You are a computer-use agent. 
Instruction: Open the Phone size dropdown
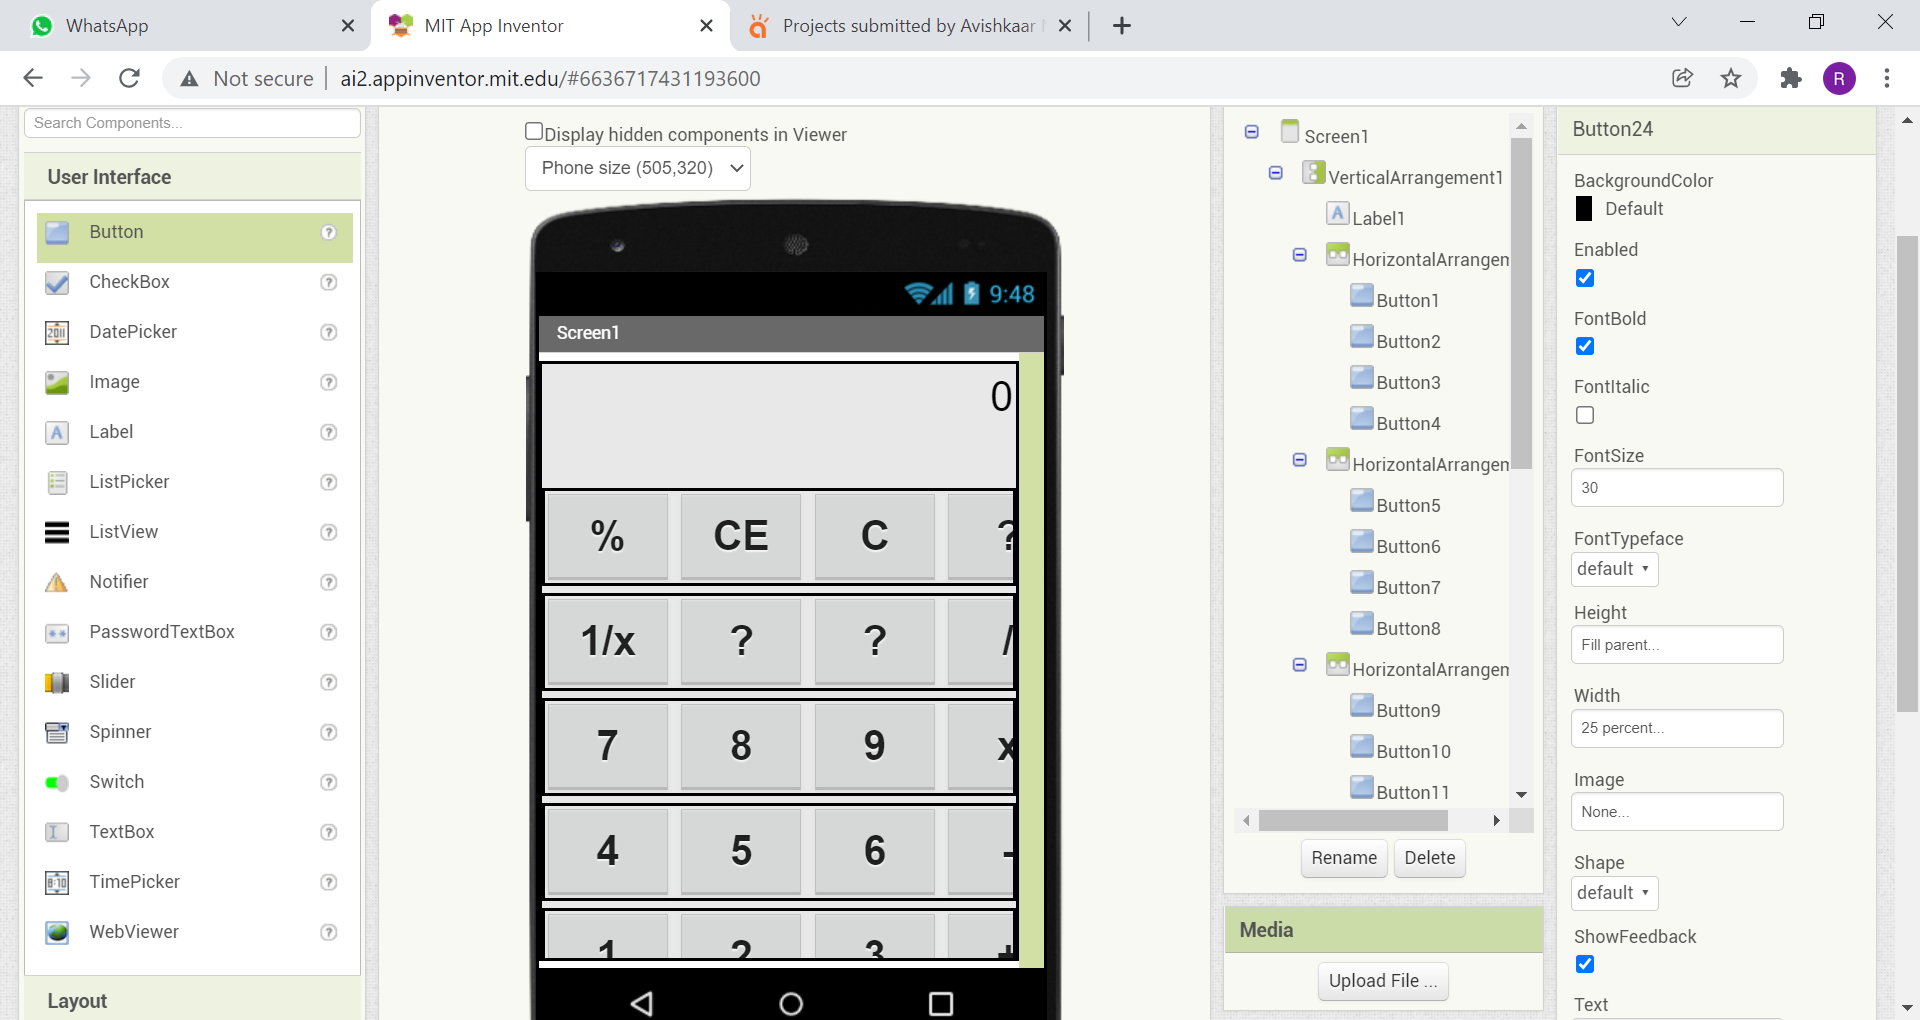click(637, 168)
